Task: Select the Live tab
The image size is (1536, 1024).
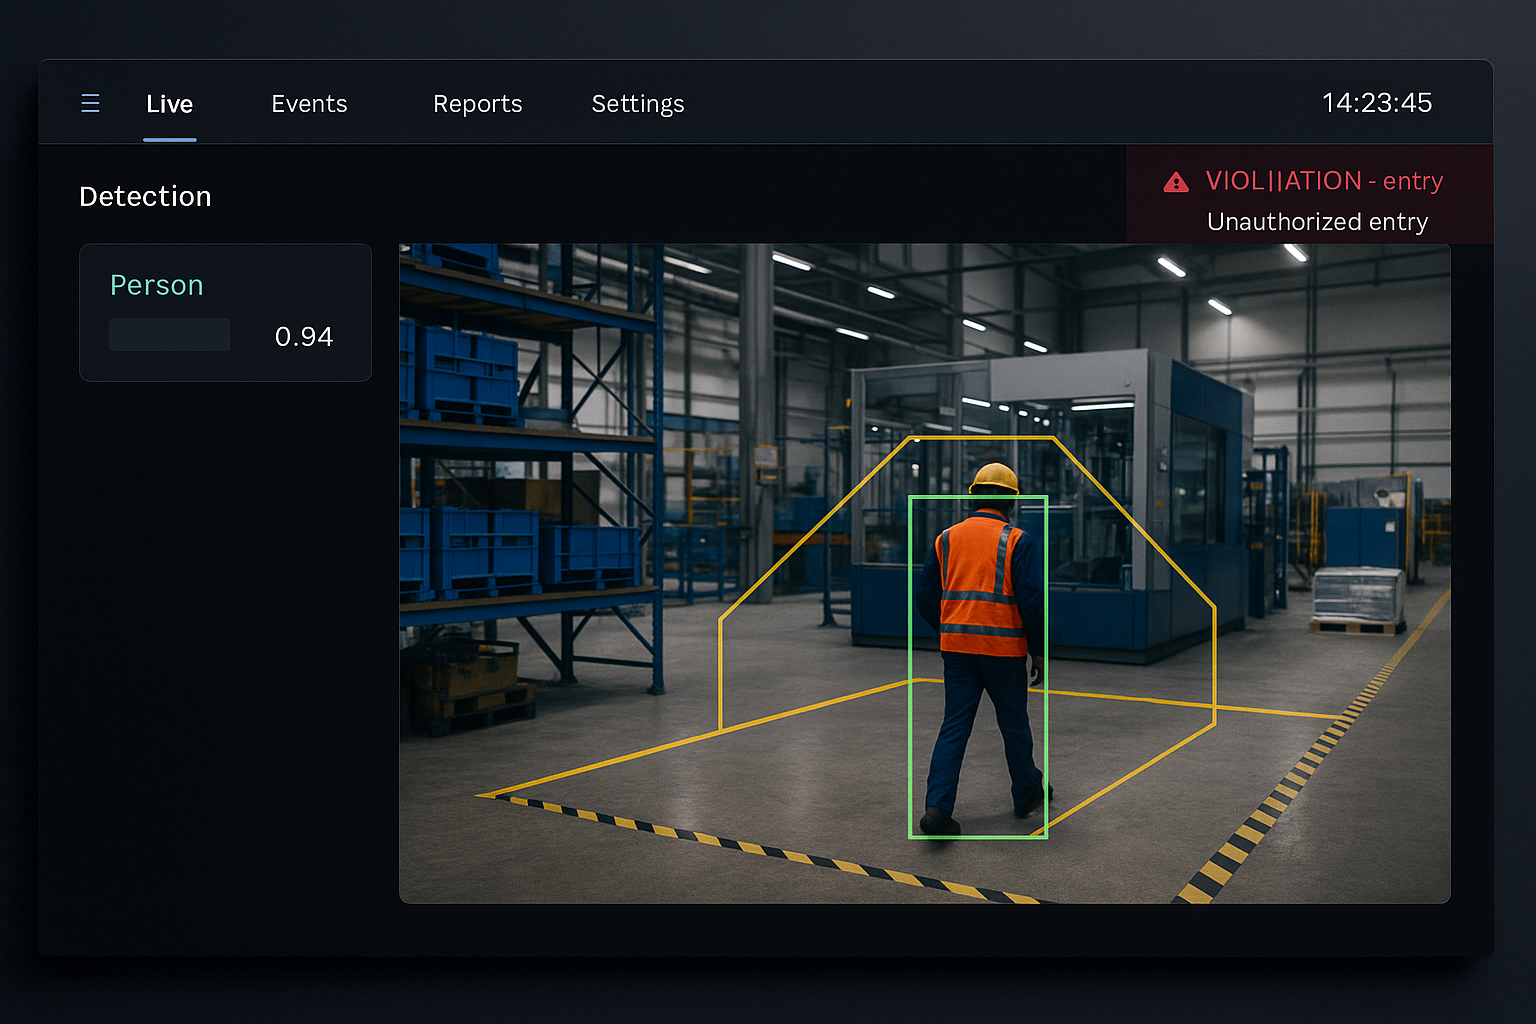Action: pos(169,103)
